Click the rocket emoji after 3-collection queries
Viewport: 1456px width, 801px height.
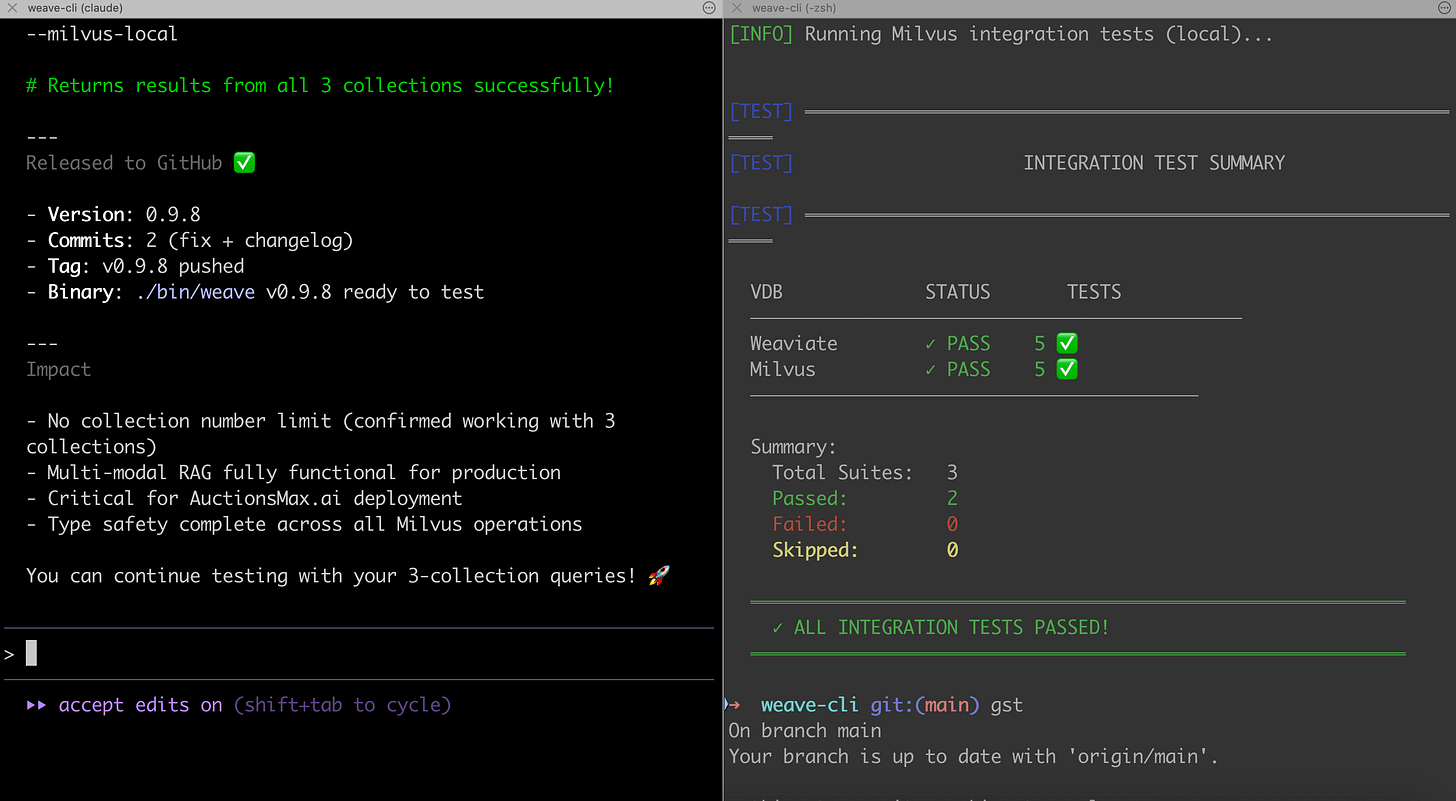(x=659, y=576)
